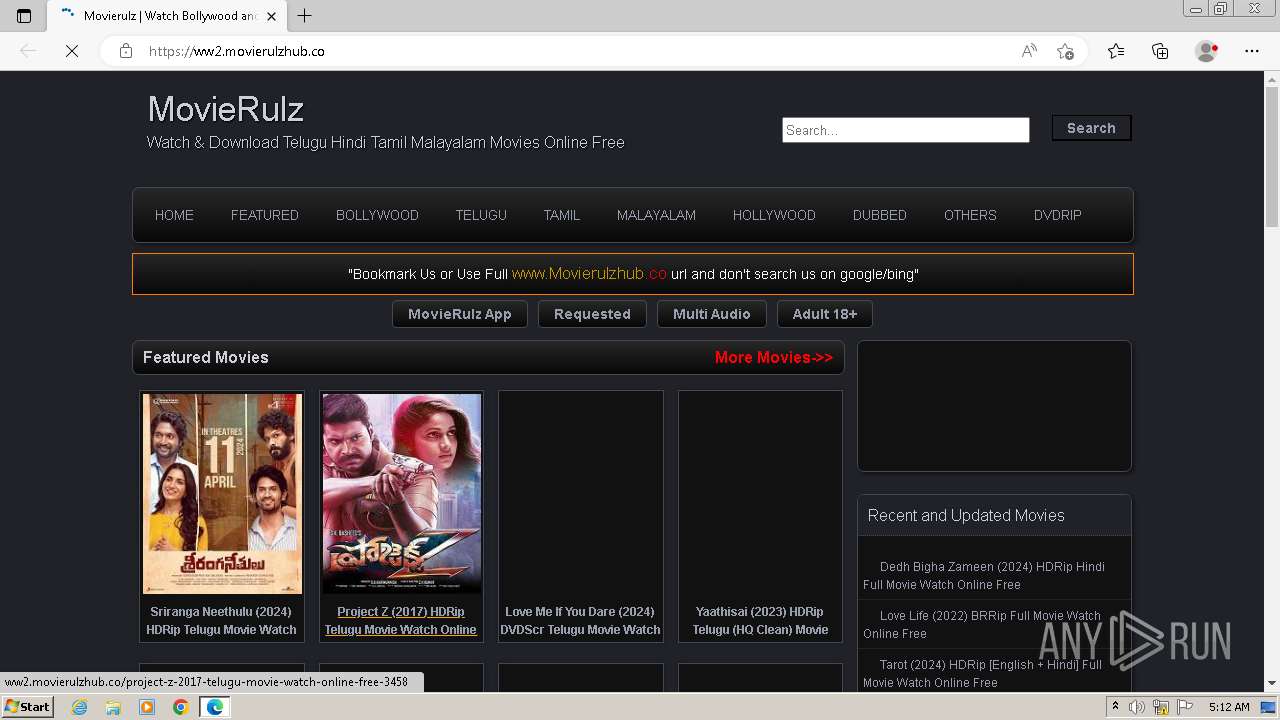Open Dedh Bigha Zameen (2024) recent link
Image resolution: width=1280 pixels, height=720 pixels.
point(984,575)
